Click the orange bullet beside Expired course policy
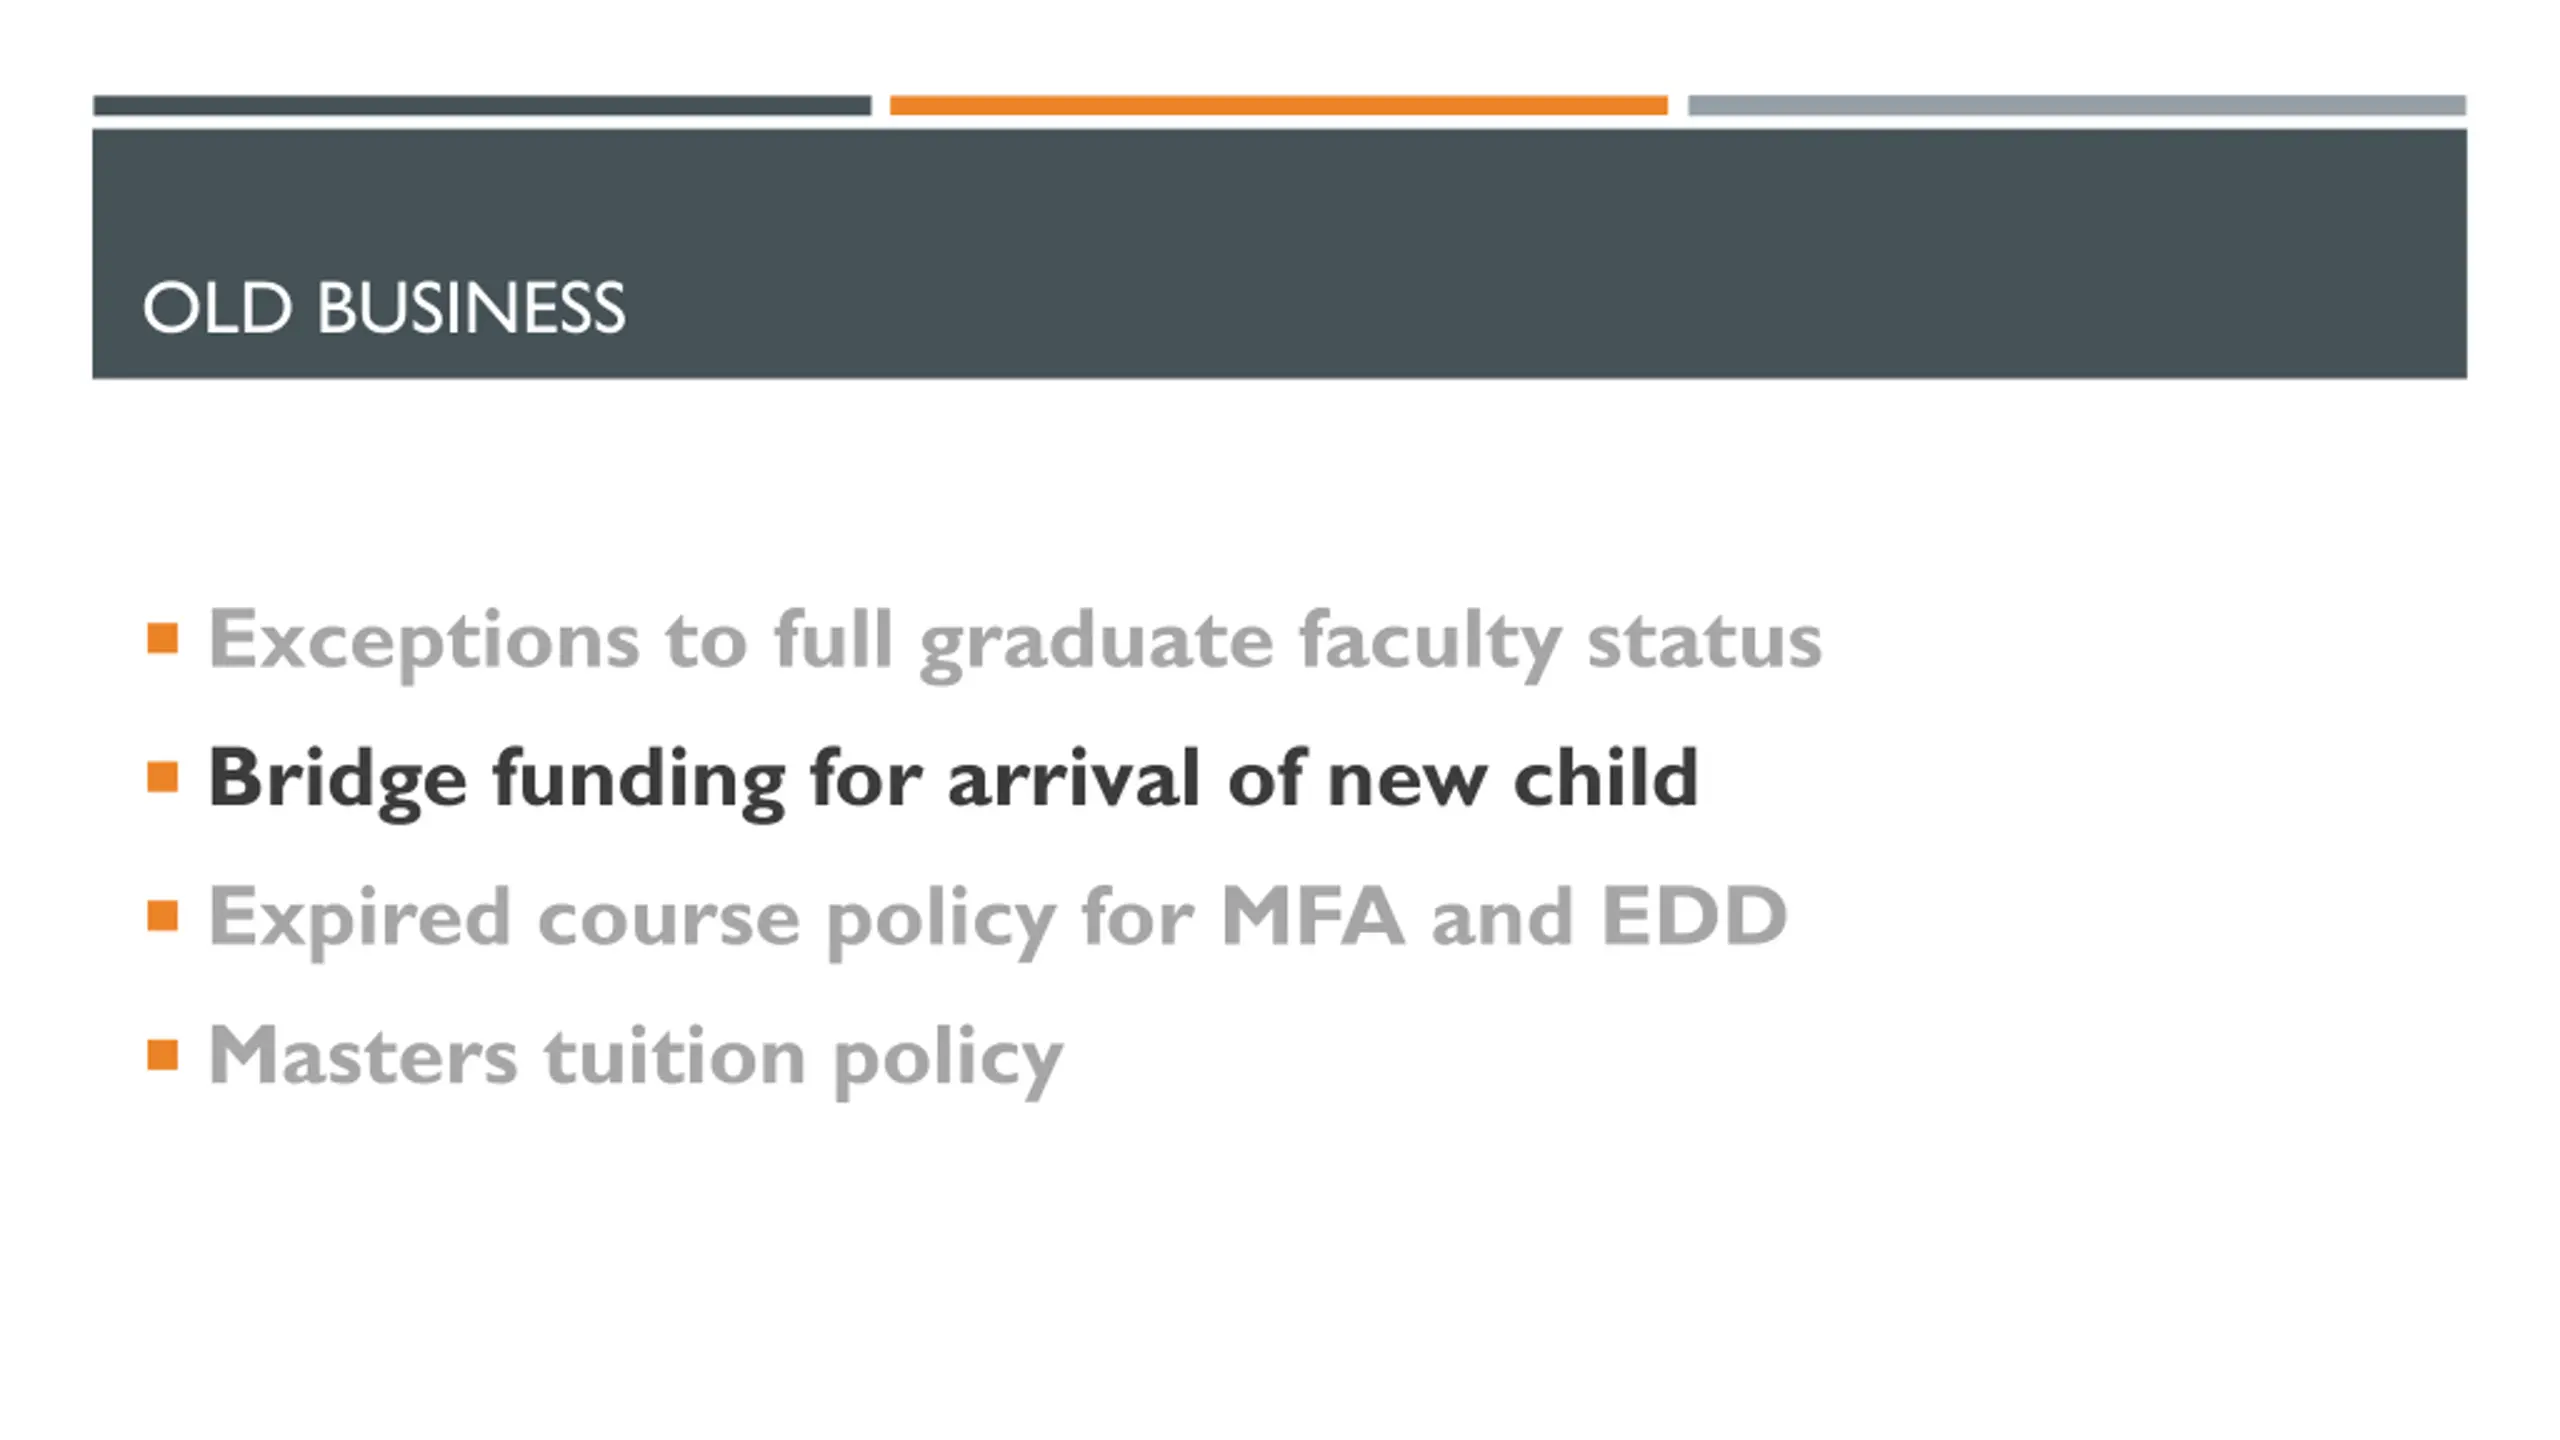 162,916
